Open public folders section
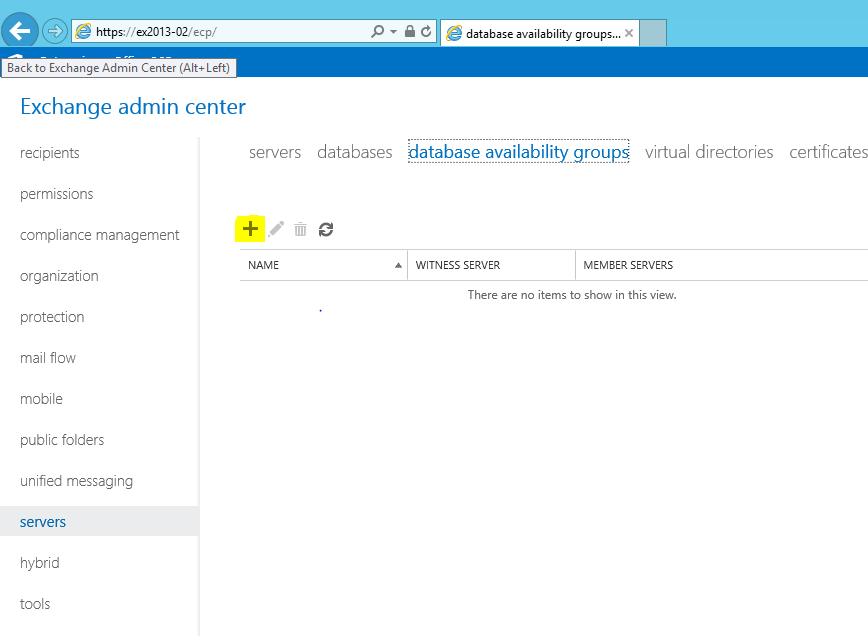Viewport: 868px width, 636px height. pyautogui.click(x=62, y=439)
